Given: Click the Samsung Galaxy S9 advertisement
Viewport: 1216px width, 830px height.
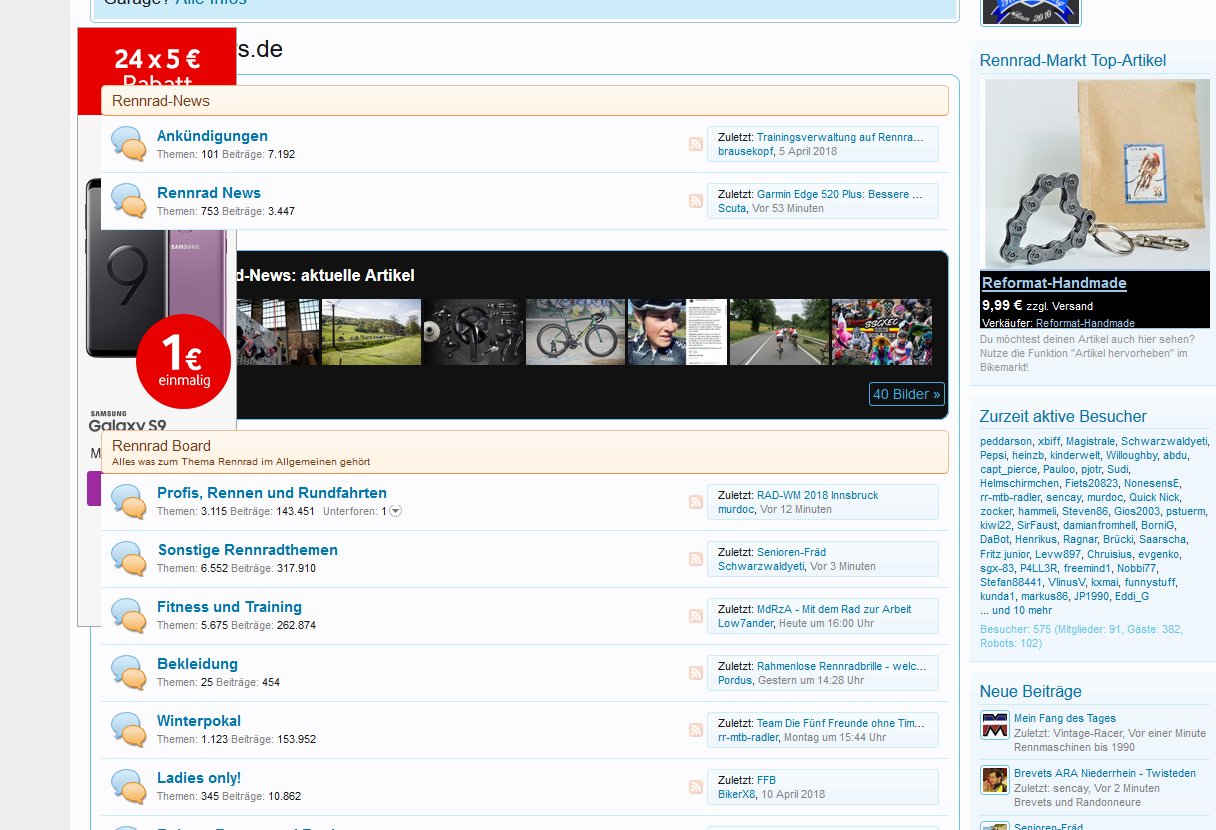Looking at the screenshot, I should pyautogui.click(x=157, y=300).
